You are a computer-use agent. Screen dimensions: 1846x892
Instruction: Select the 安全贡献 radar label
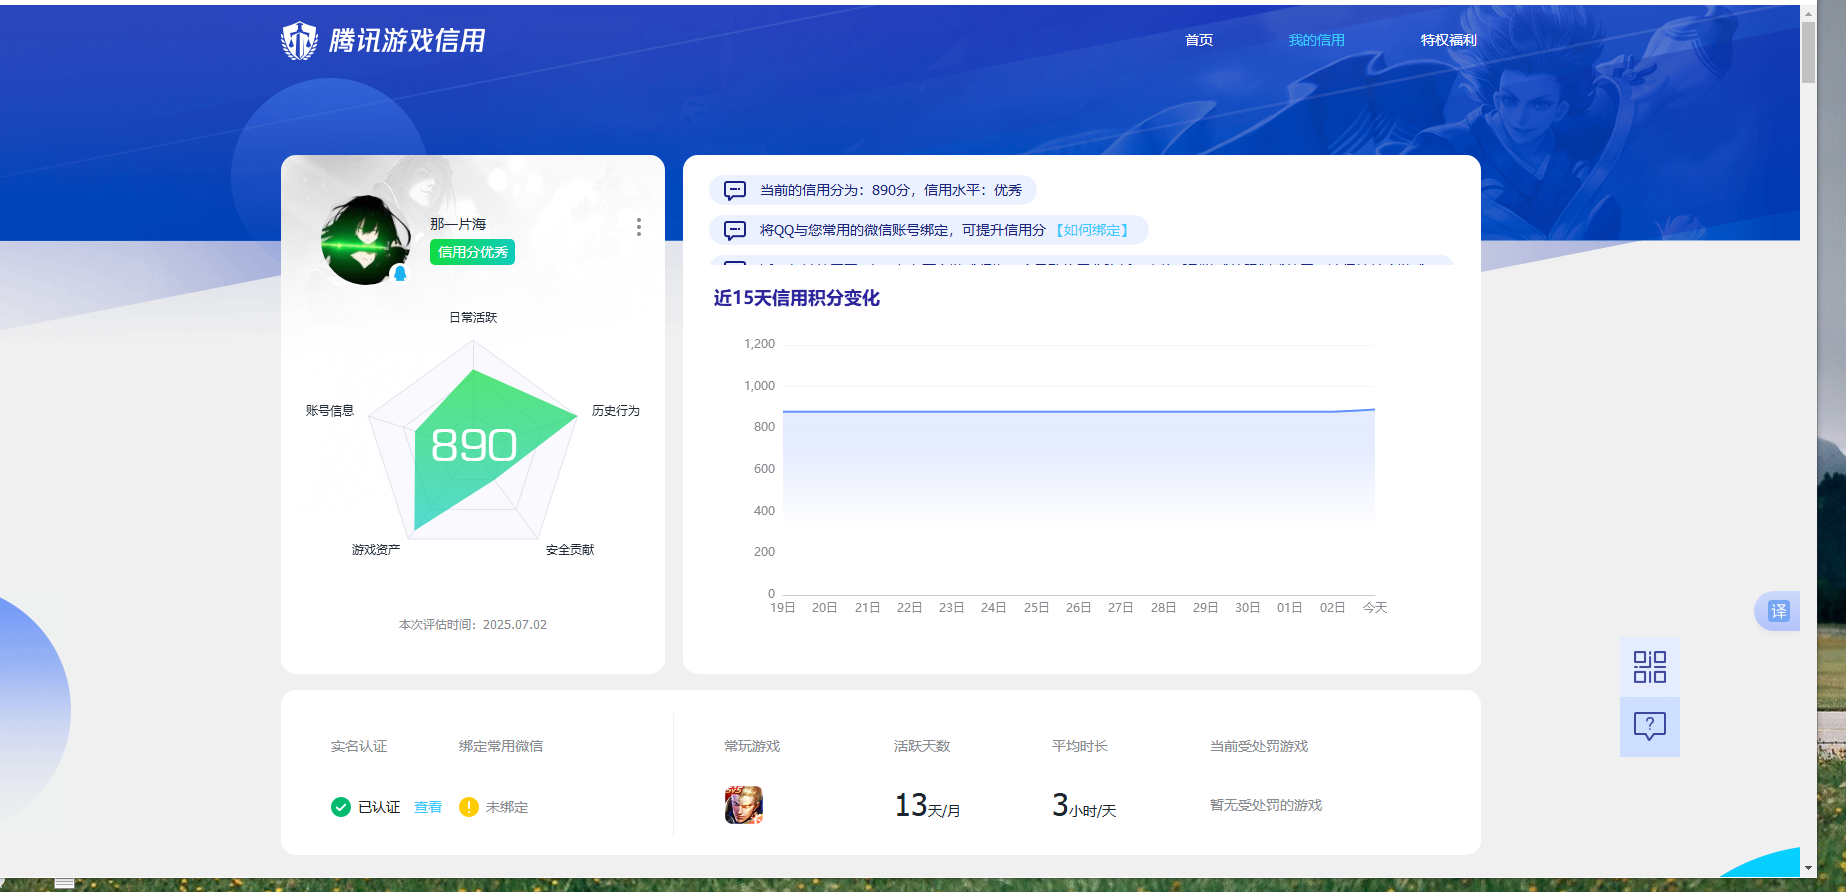tap(570, 549)
